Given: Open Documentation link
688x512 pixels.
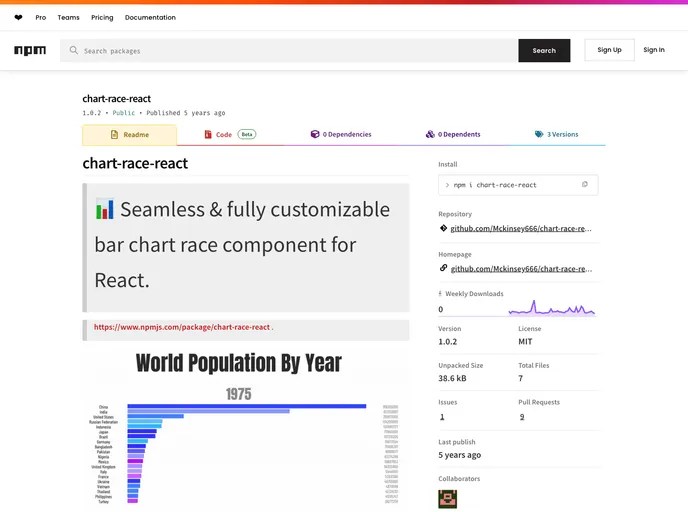Looking at the screenshot, I should [150, 18].
